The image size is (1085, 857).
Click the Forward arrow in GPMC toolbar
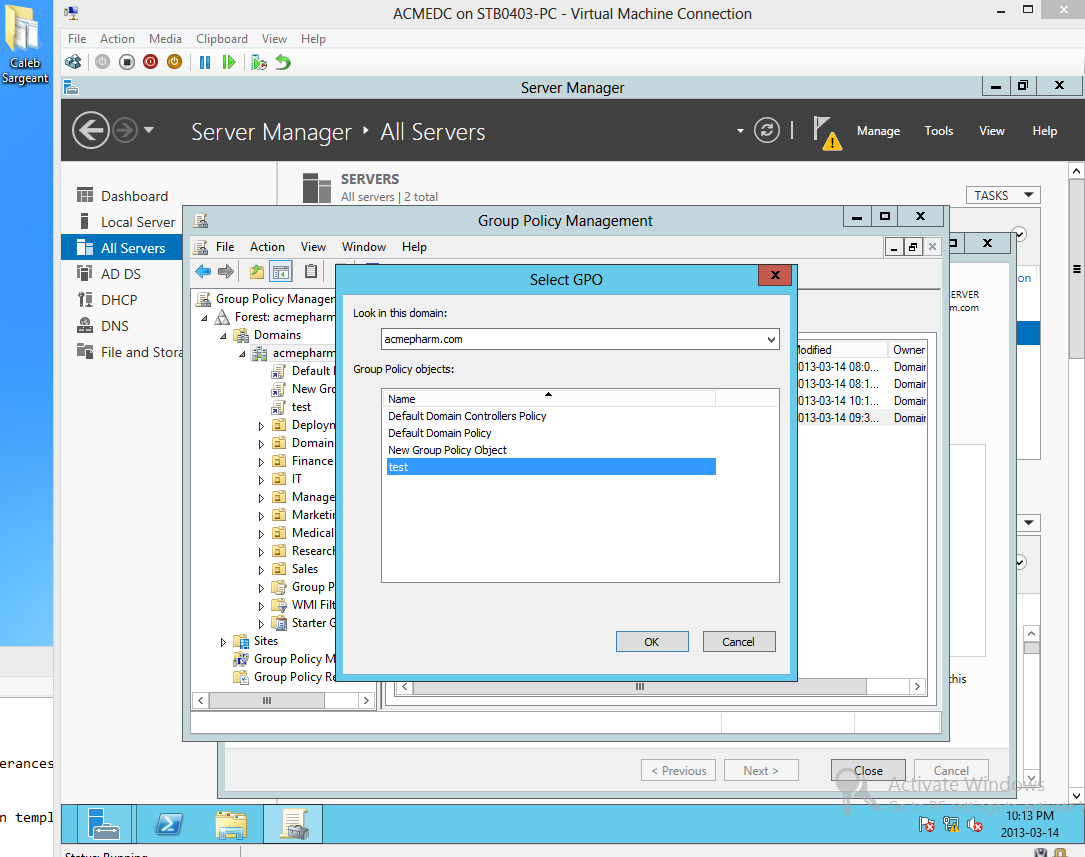point(226,271)
